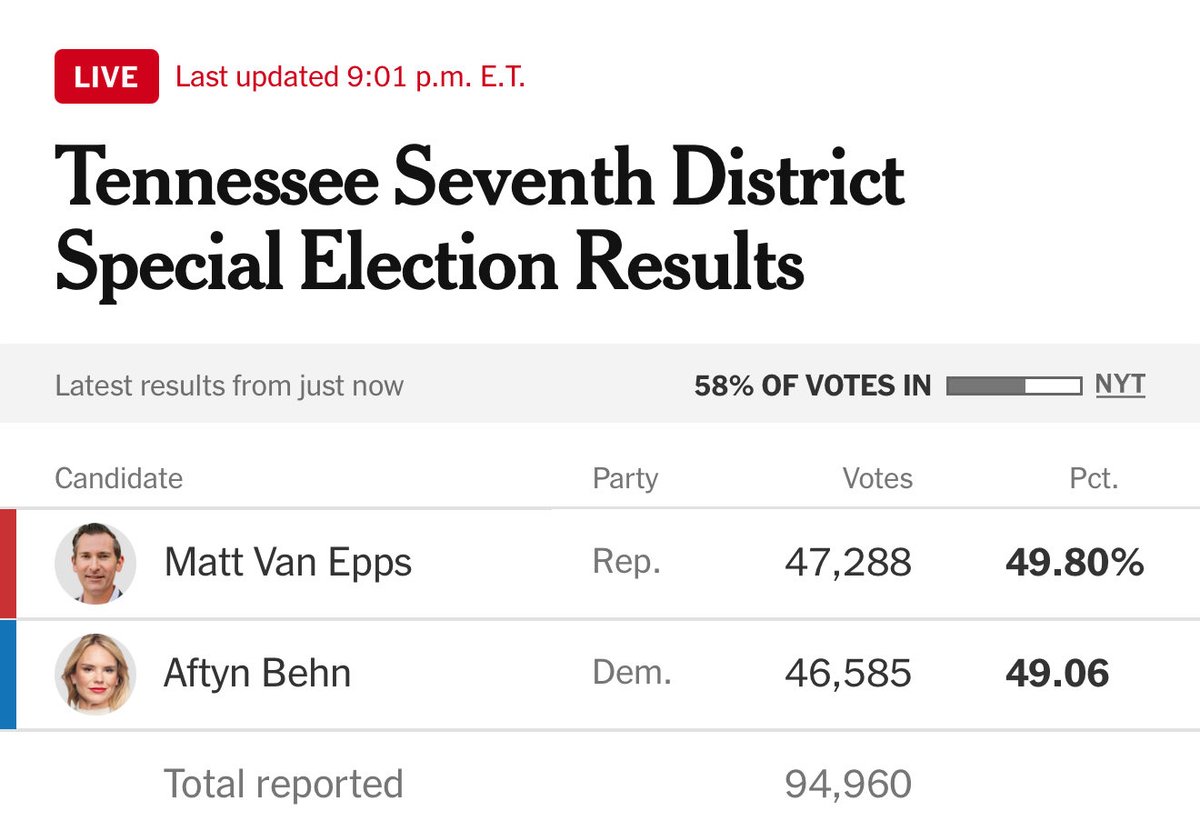Click Aftyn Behn portrait photo
Image resolution: width=1200 pixels, height=831 pixels.
pyautogui.click(x=95, y=674)
